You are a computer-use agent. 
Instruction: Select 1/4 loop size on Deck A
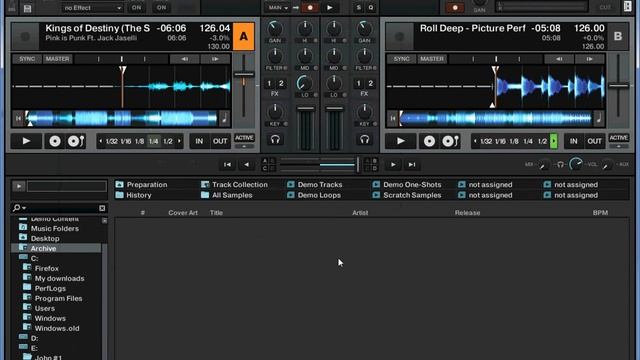point(153,141)
